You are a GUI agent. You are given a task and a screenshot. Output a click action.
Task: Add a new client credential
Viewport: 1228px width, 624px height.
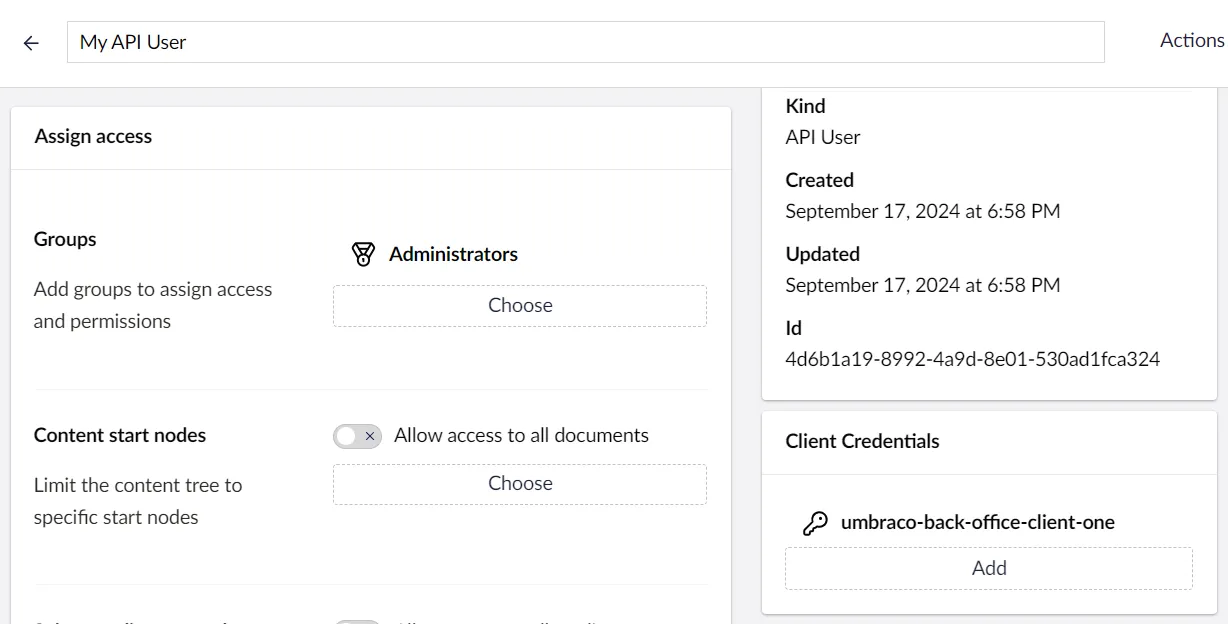(988, 568)
